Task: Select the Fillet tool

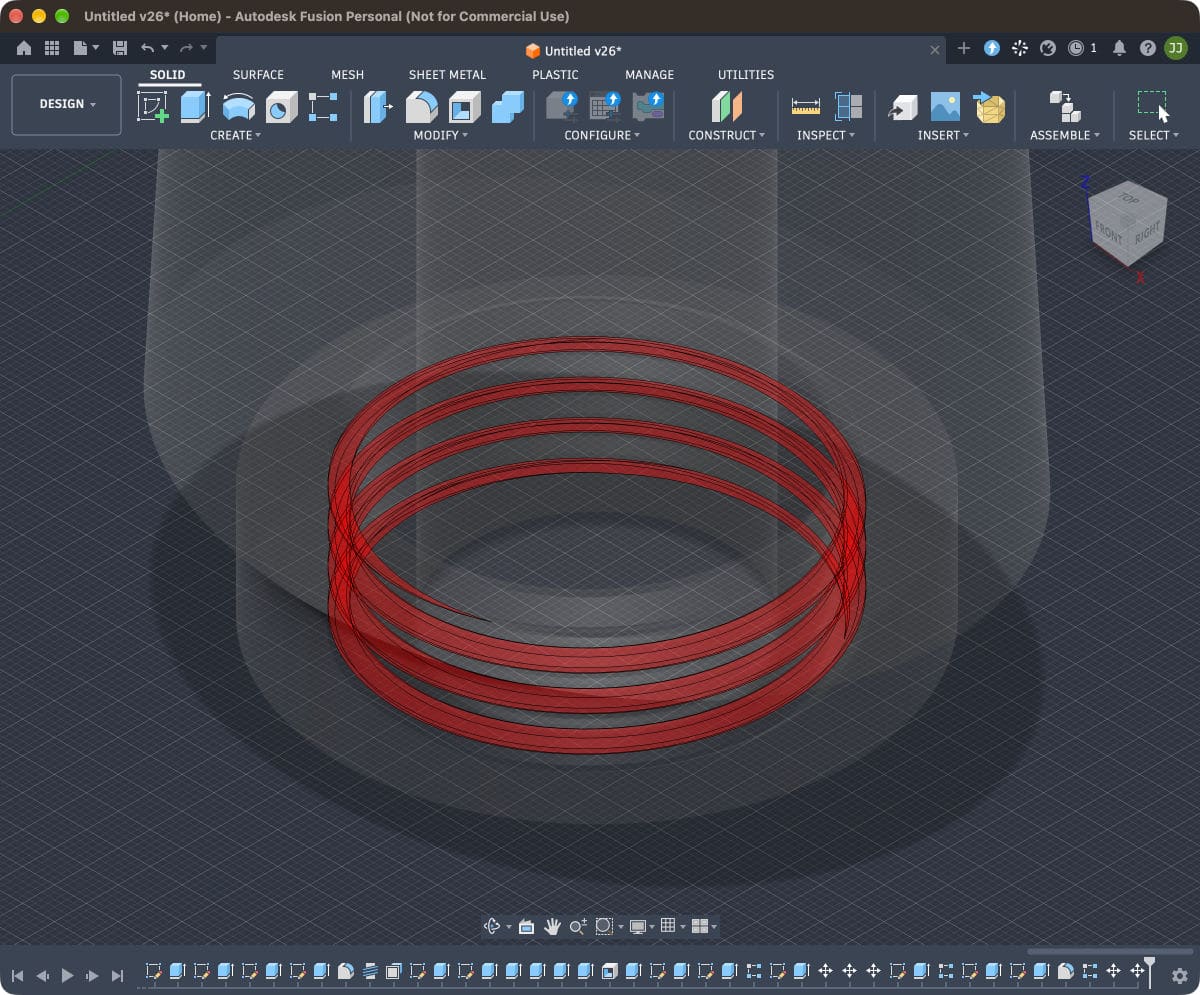Action: tap(421, 106)
